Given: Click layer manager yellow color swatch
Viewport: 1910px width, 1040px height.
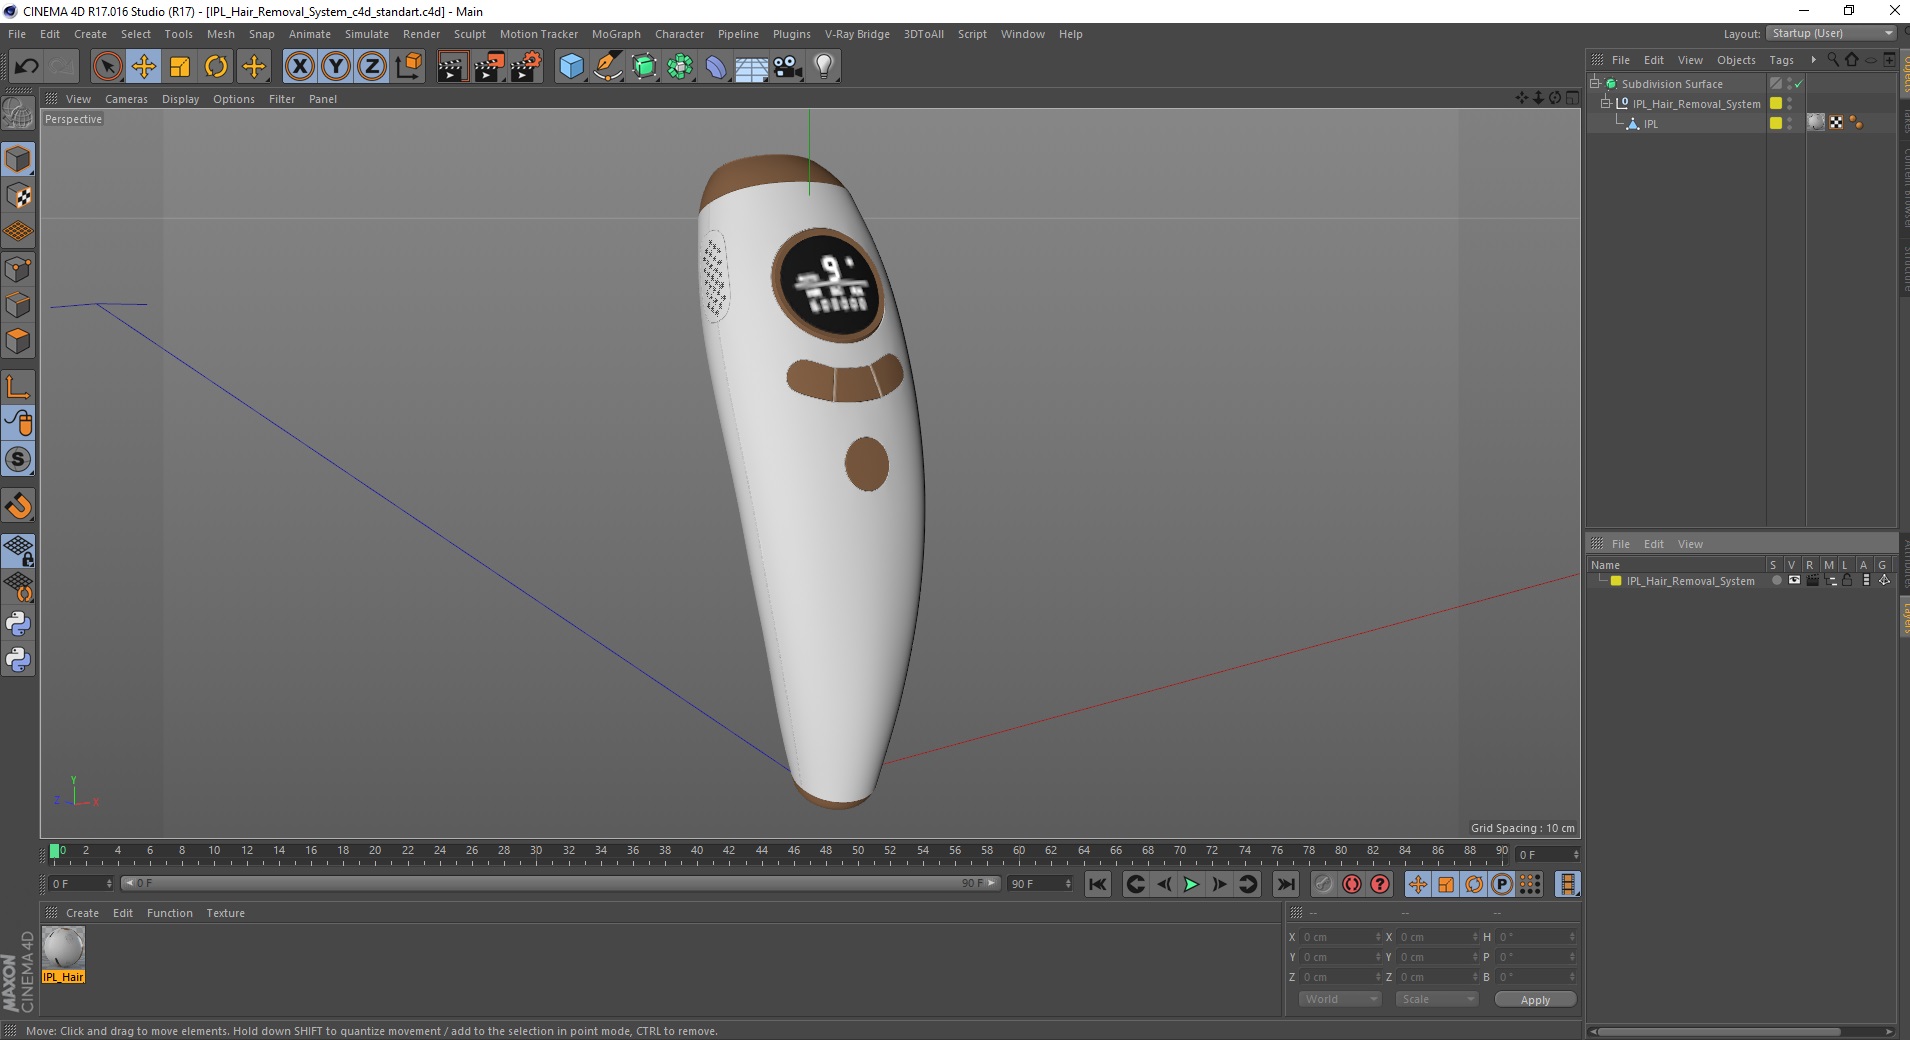Looking at the screenshot, I should click(x=1615, y=581).
